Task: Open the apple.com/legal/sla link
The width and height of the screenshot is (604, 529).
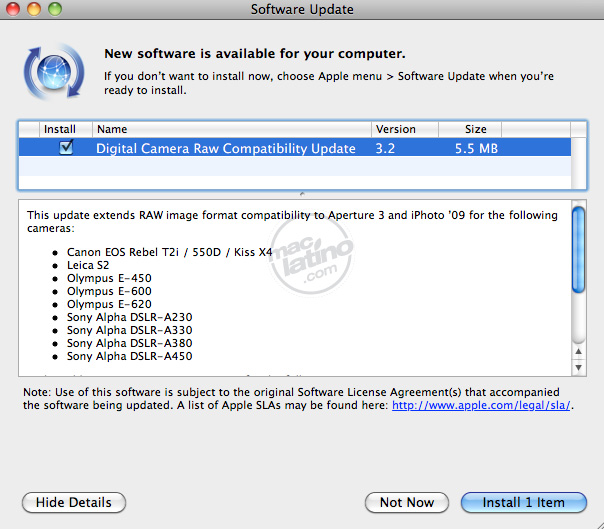Action: click(481, 405)
